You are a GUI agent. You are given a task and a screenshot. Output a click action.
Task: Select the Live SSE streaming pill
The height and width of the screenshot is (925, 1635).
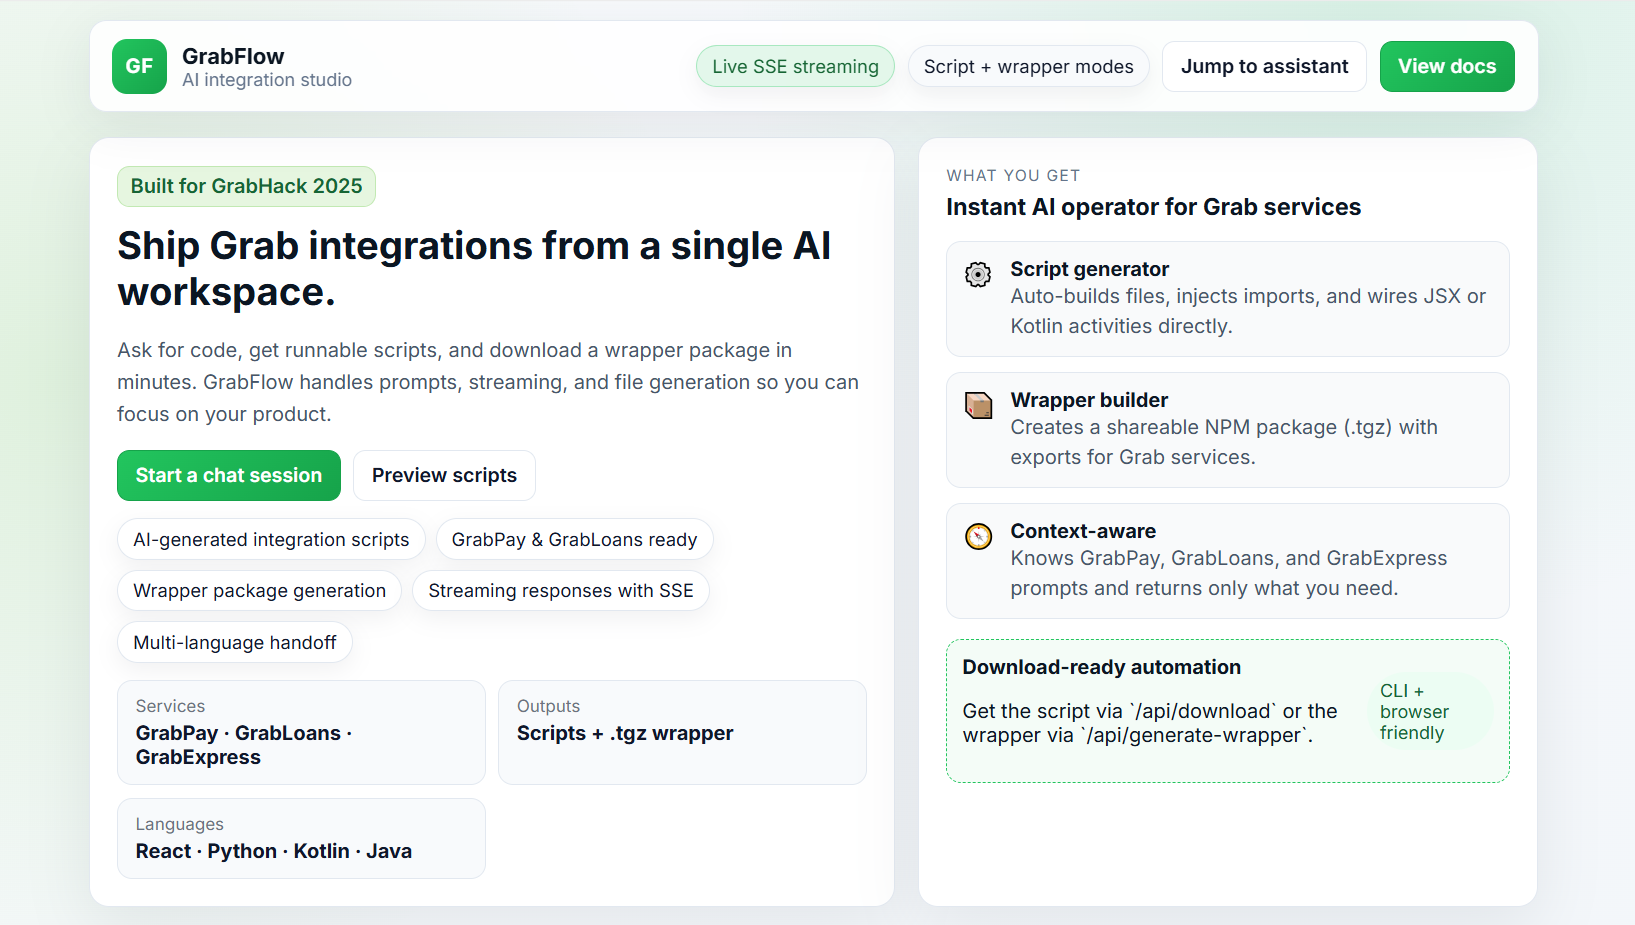pyautogui.click(x=795, y=66)
